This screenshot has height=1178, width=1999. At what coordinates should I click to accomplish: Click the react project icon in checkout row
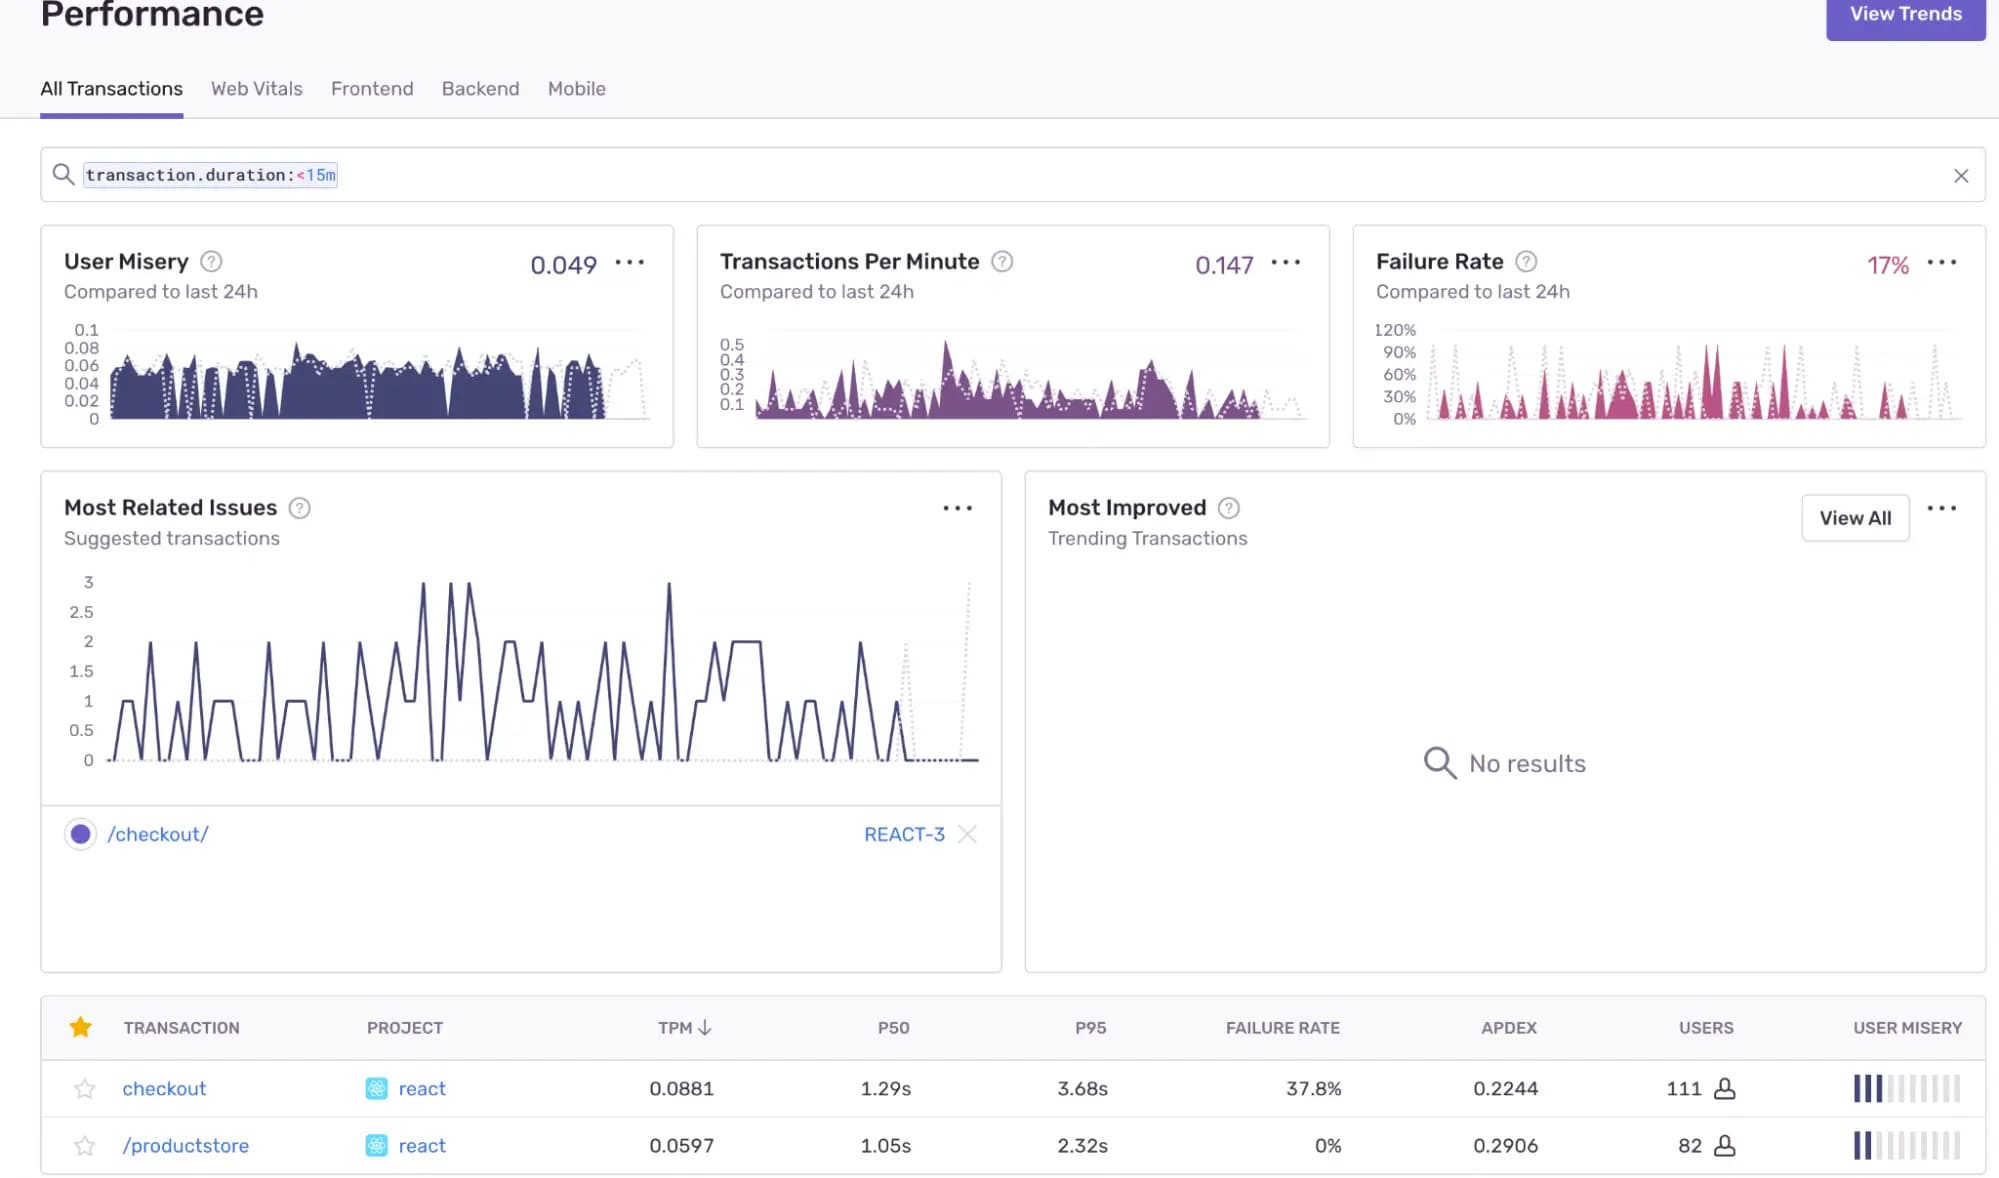click(x=376, y=1088)
